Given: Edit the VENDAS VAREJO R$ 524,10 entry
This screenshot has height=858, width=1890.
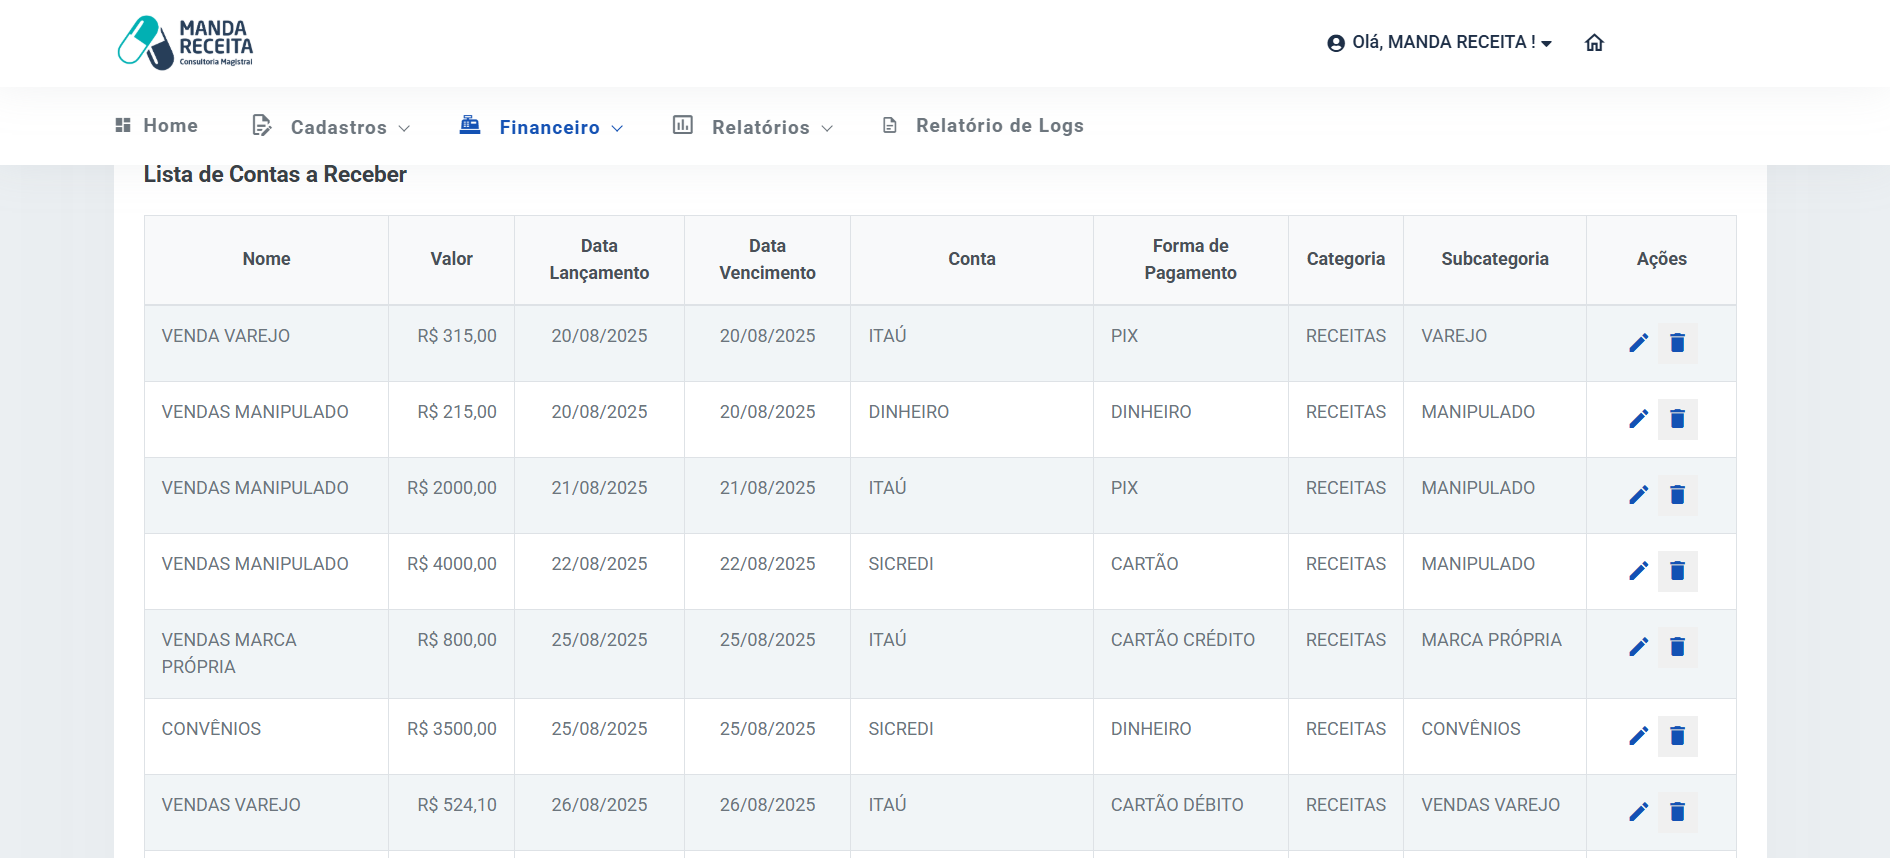Looking at the screenshot, I should click(x=1638, y=812).
